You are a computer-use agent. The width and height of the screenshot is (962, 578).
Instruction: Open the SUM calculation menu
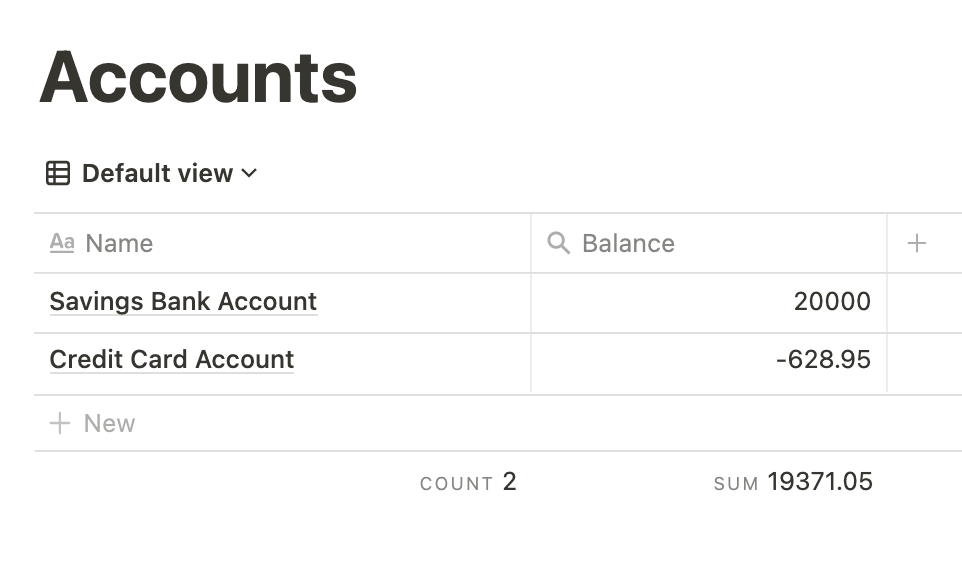coord(793,482)
